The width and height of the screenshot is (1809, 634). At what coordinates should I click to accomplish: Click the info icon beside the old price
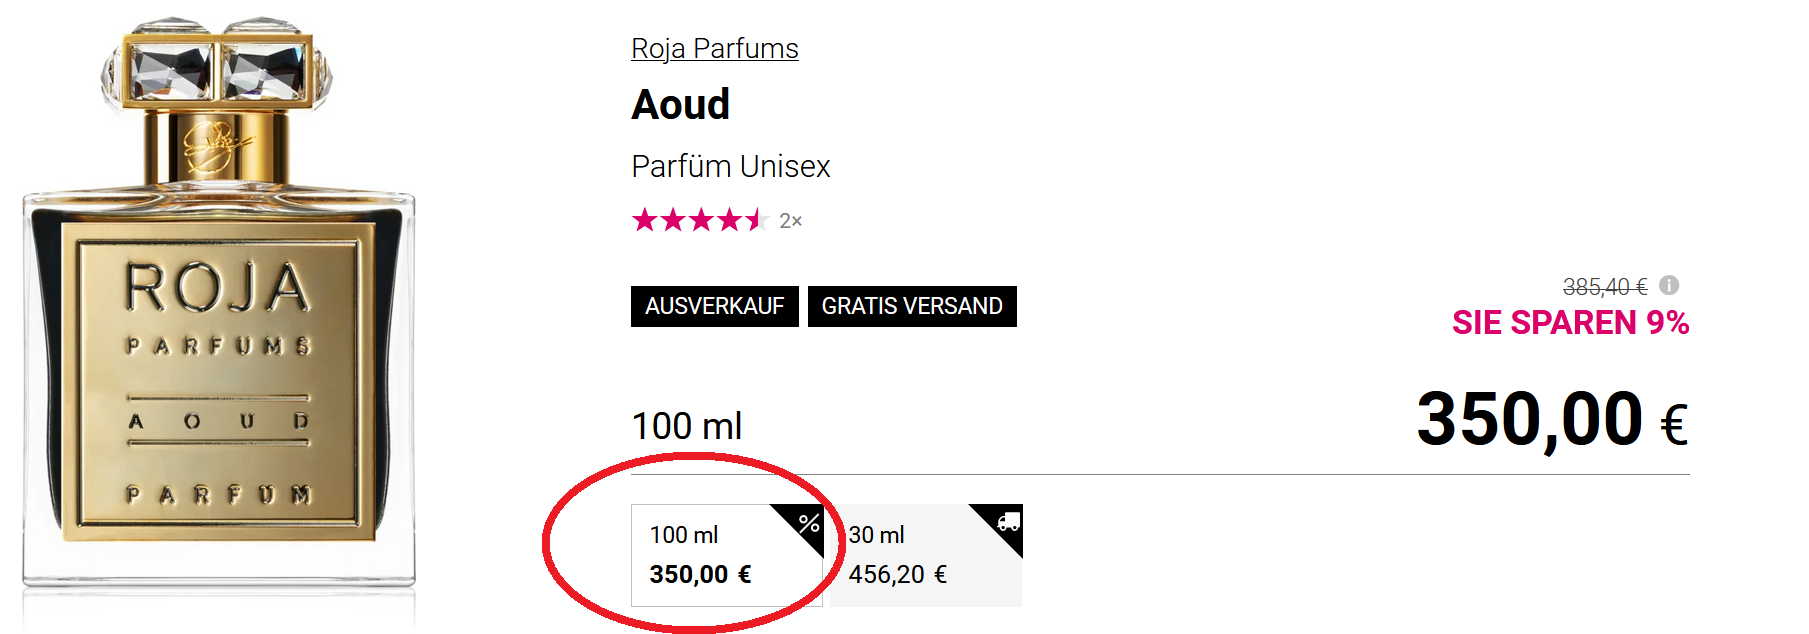pyautogui.click(x=1669, y=285)
